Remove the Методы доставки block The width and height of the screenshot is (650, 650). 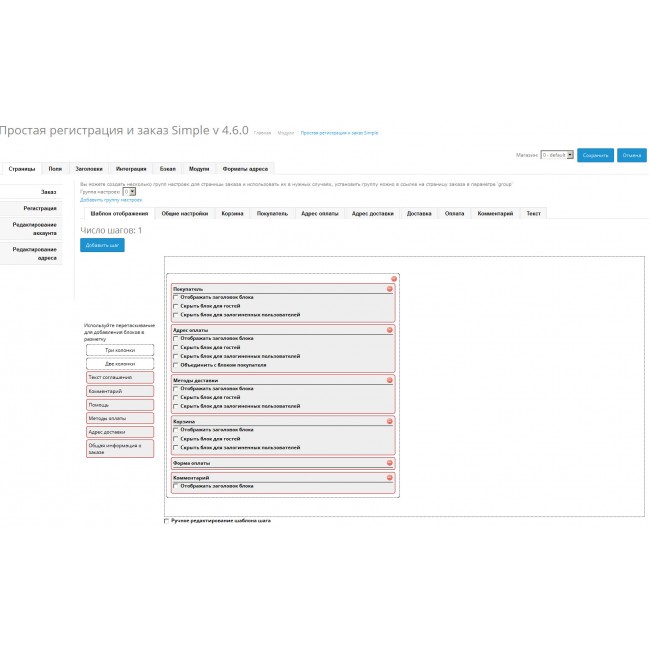[390, 380]
